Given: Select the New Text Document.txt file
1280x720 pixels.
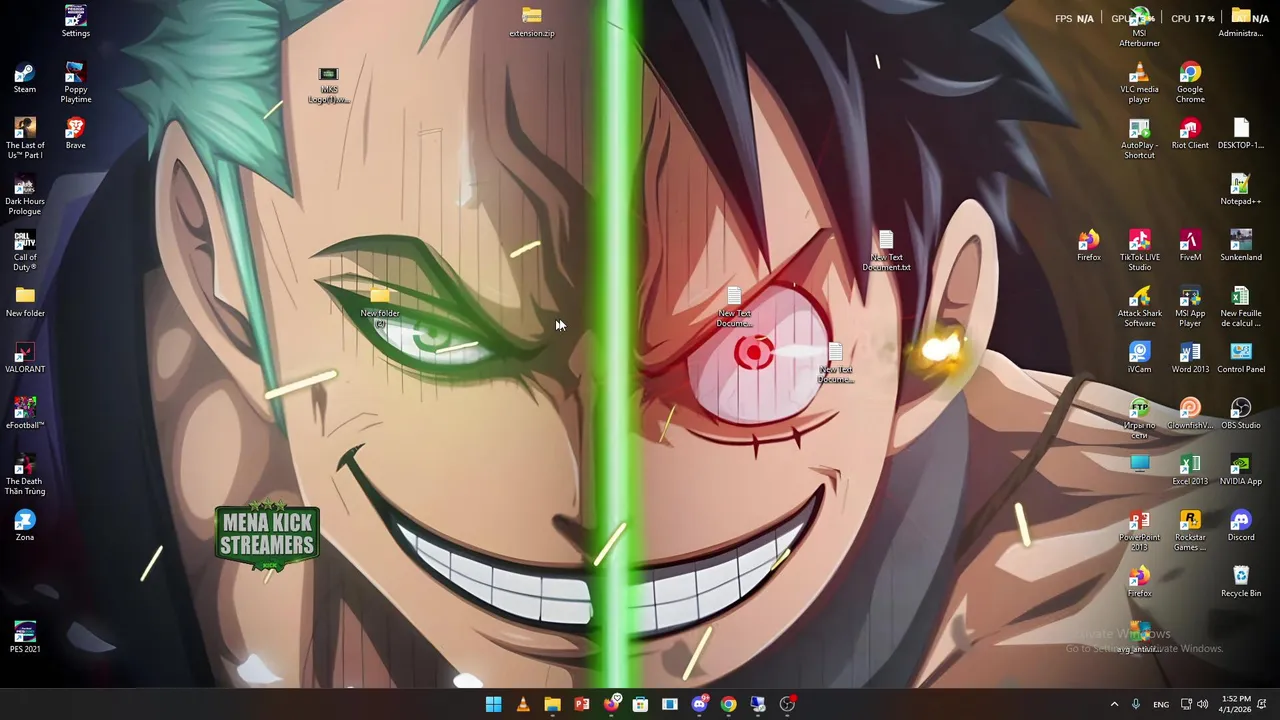Looking at the screenshot, I should pos(886,251).
